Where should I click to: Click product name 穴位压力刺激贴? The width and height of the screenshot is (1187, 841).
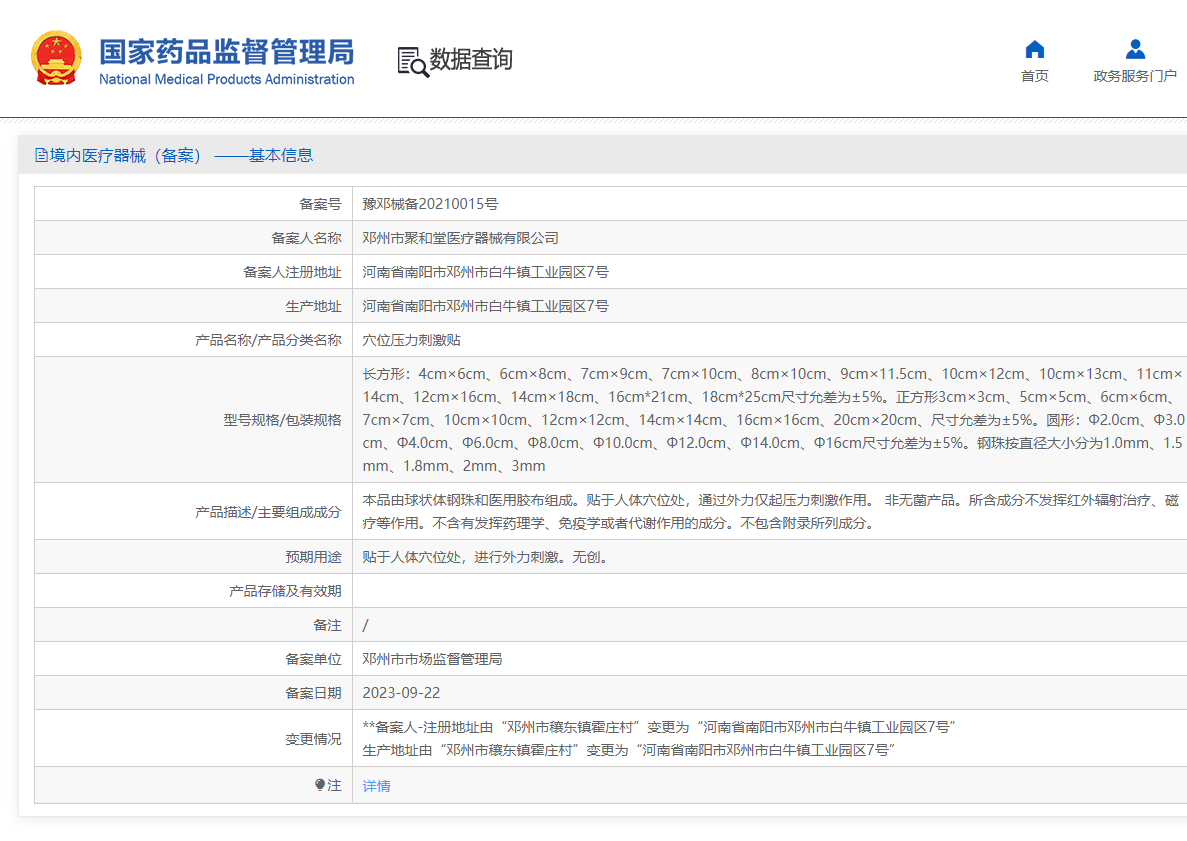411,340
